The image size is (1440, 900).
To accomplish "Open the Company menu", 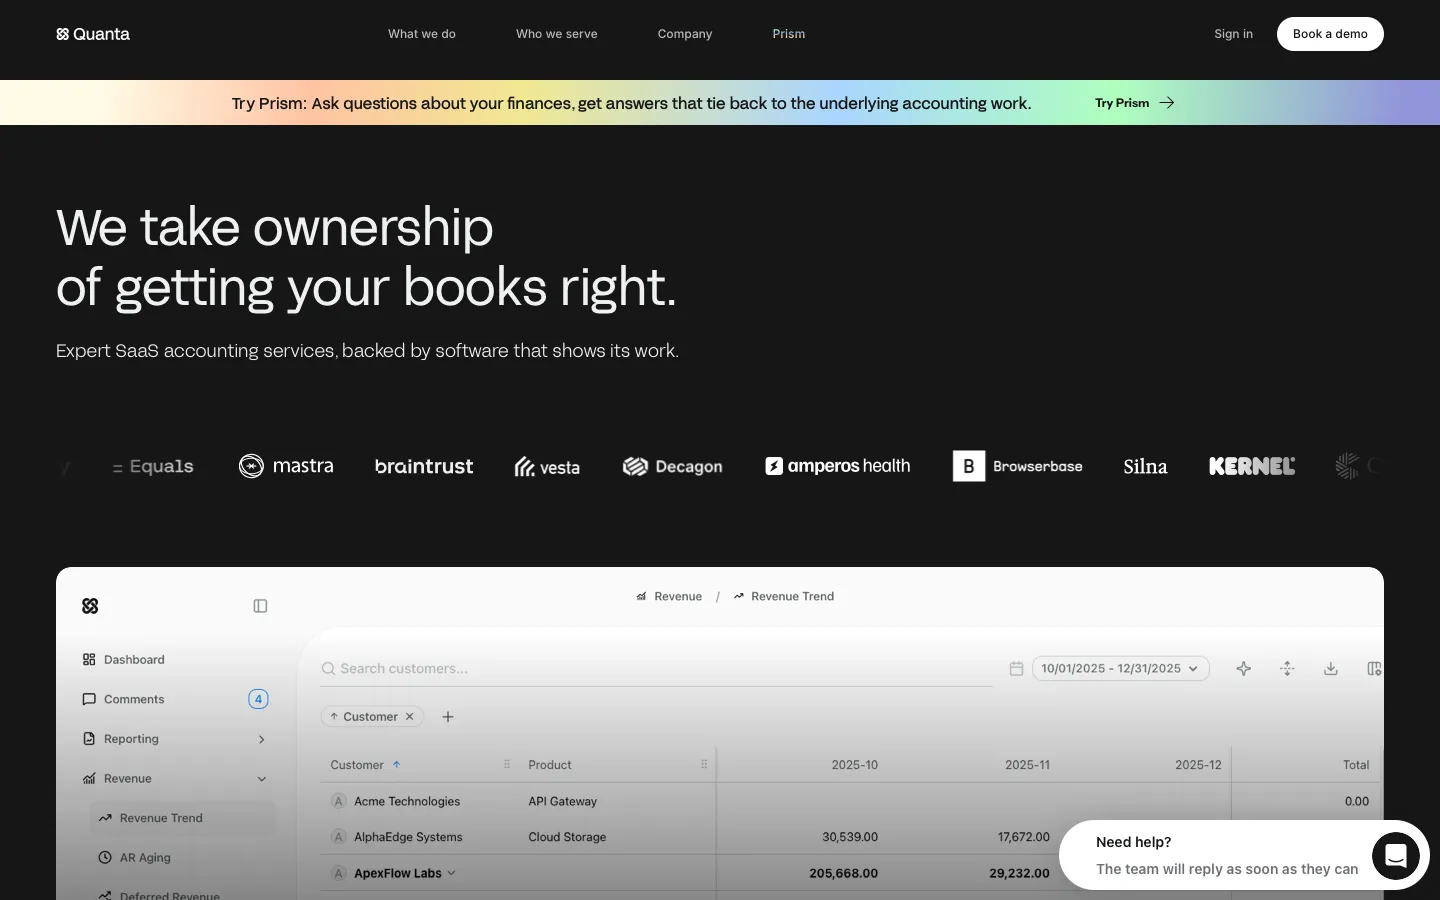I will coord(685,34).
